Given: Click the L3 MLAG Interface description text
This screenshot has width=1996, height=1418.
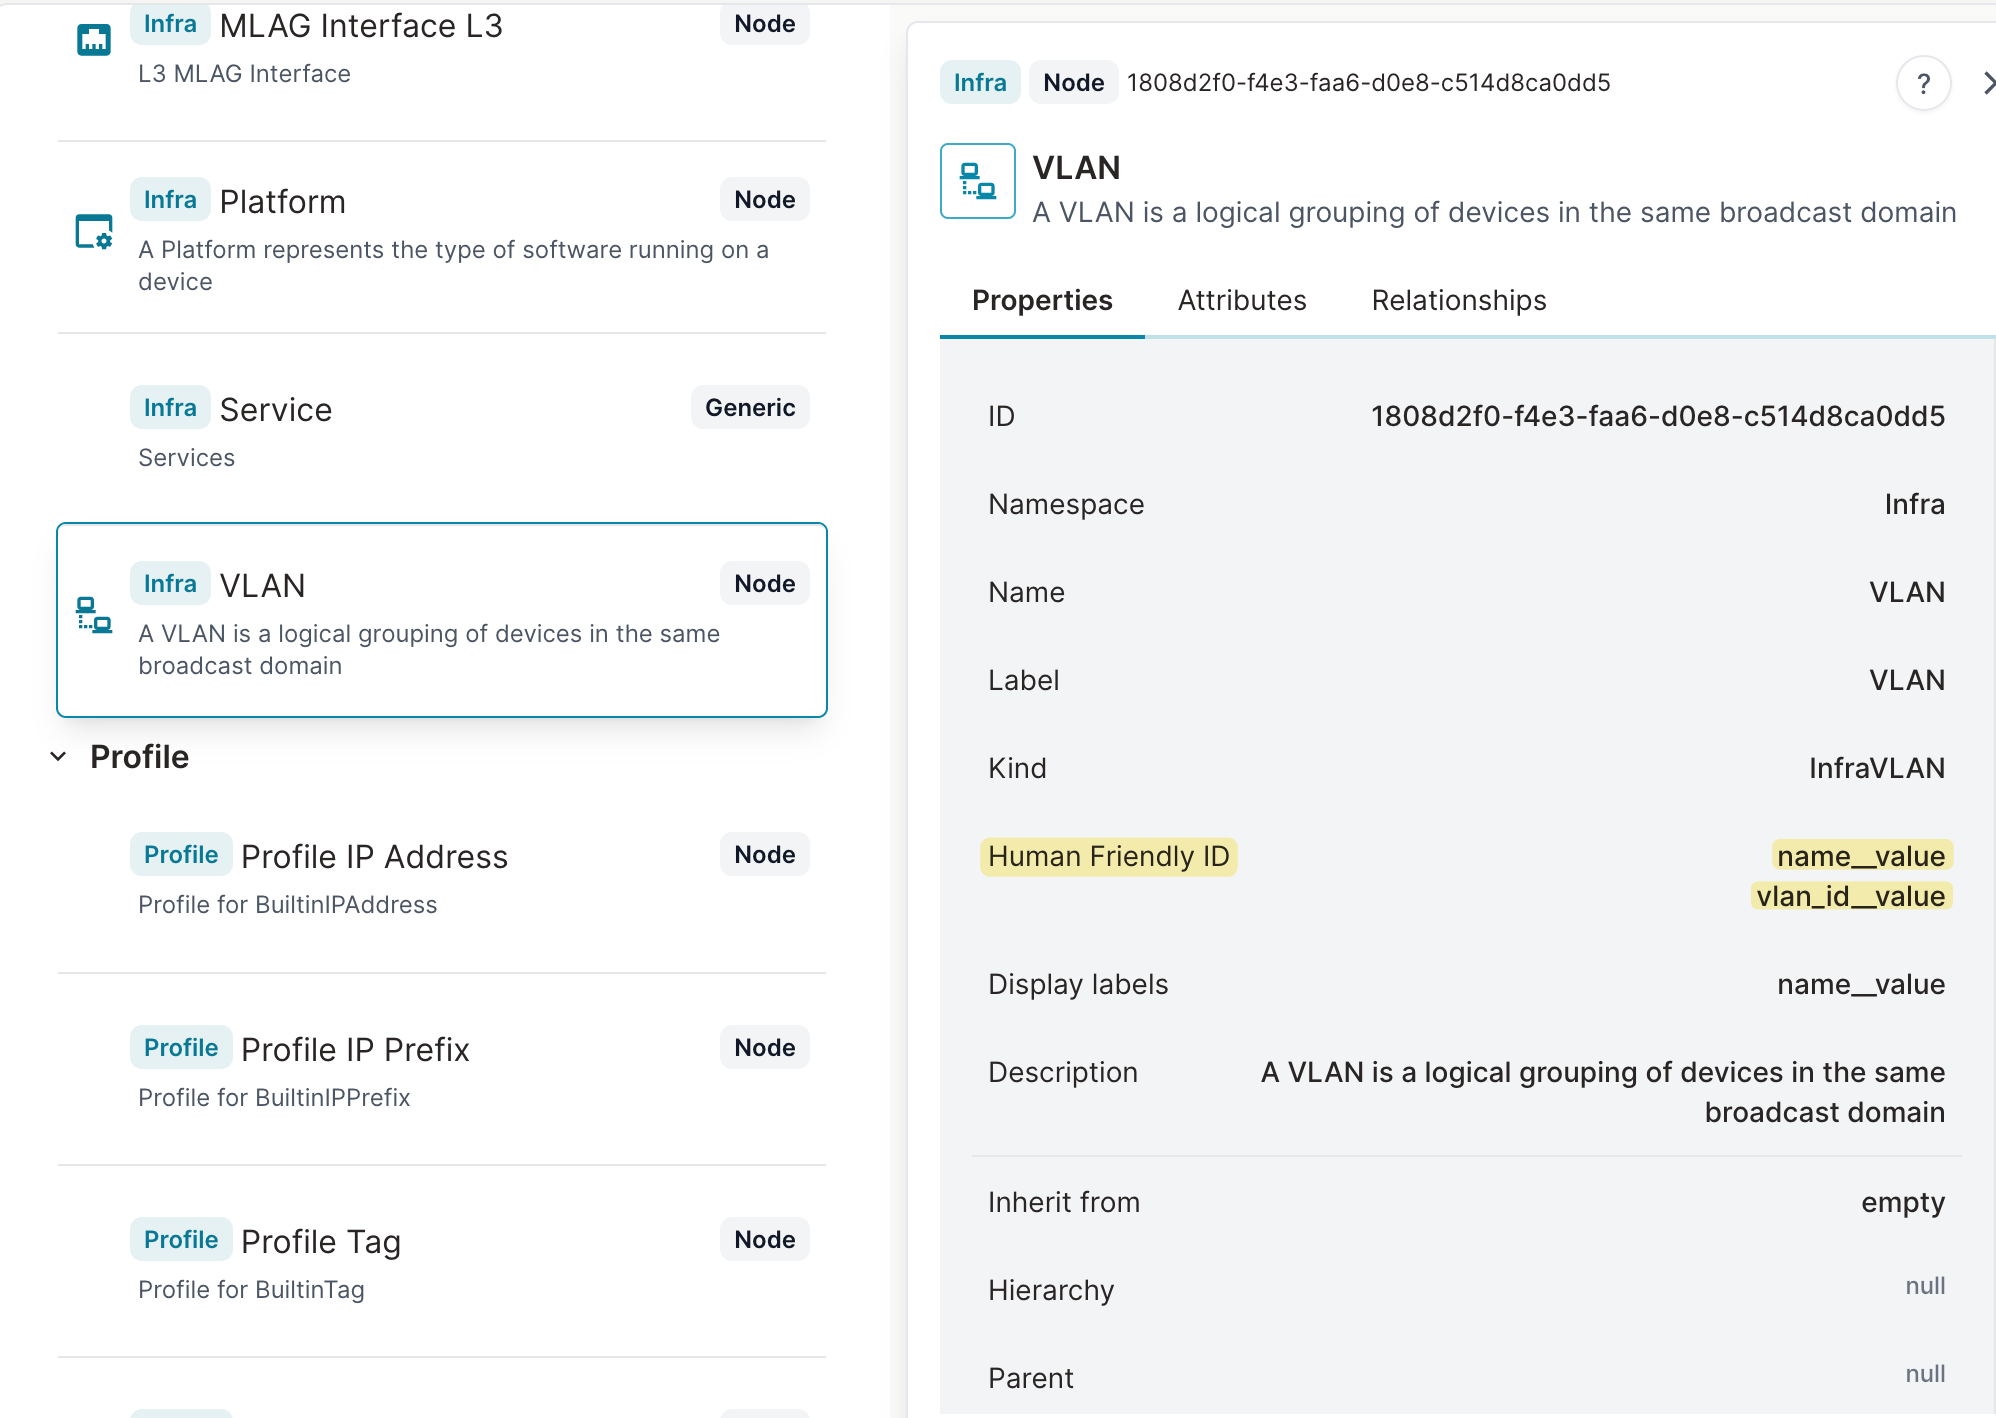Looking at the screenshot, I should click(x=244, y=74).
